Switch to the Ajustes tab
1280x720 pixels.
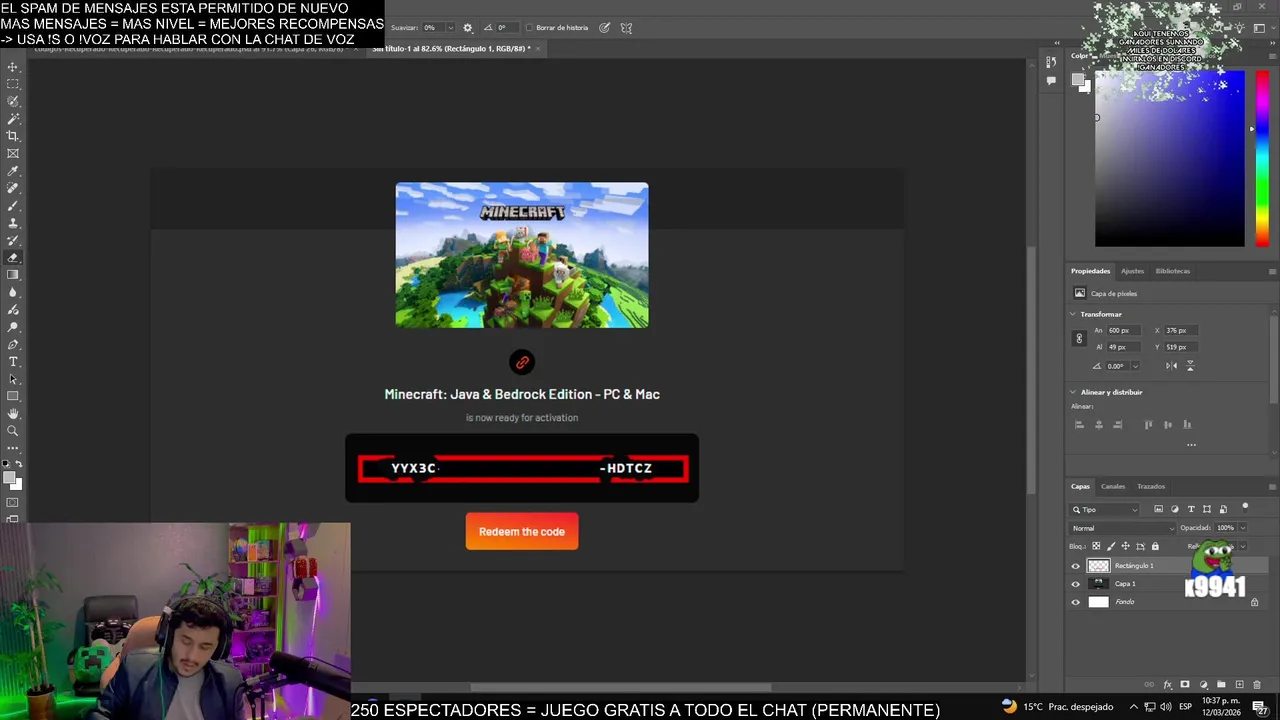[x=1132, y=271]
